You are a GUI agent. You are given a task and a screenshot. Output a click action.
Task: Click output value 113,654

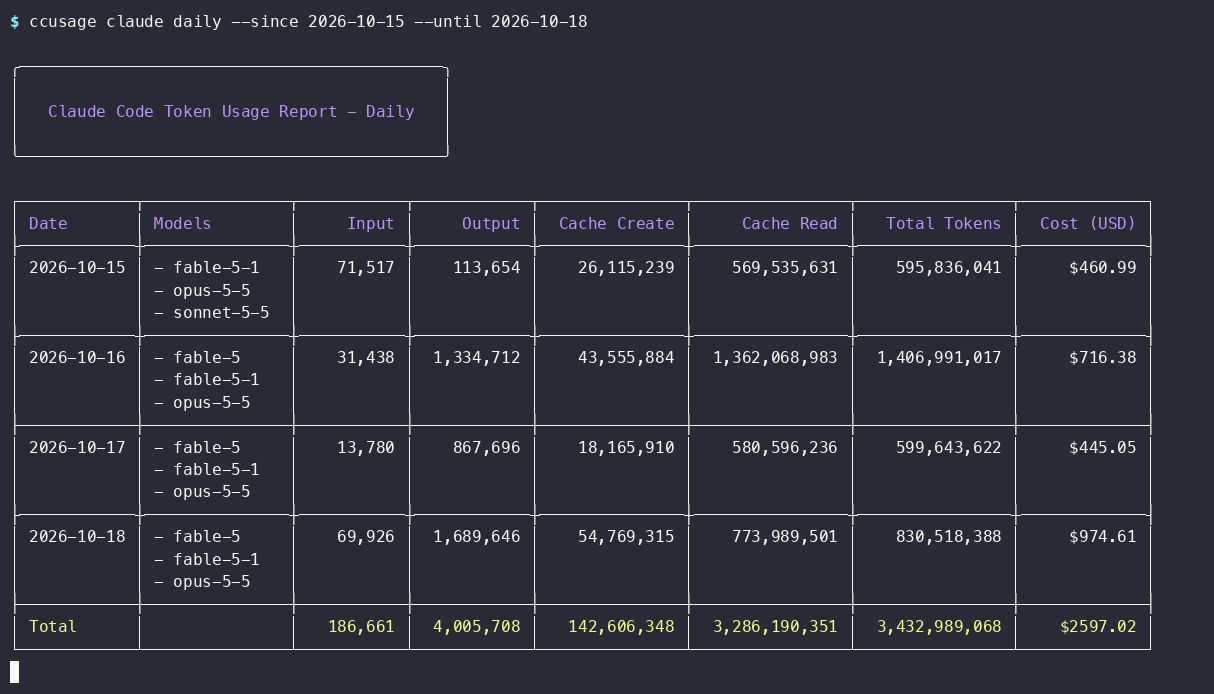click(x=487, y=267)
